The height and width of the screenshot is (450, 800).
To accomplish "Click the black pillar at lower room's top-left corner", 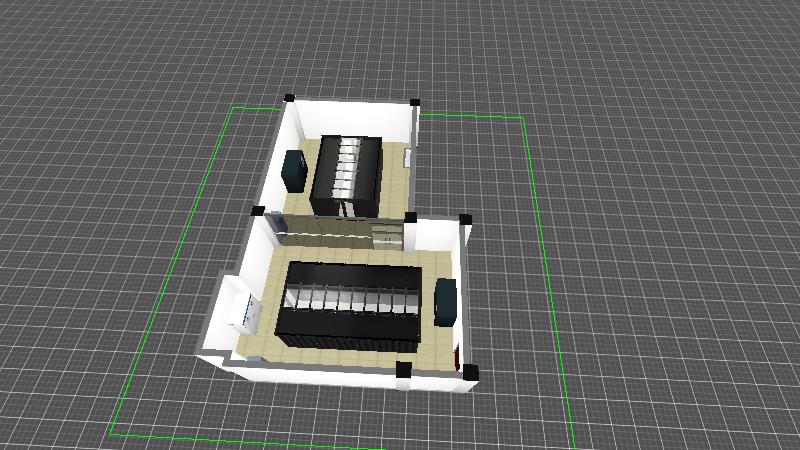I will [258, 211].
